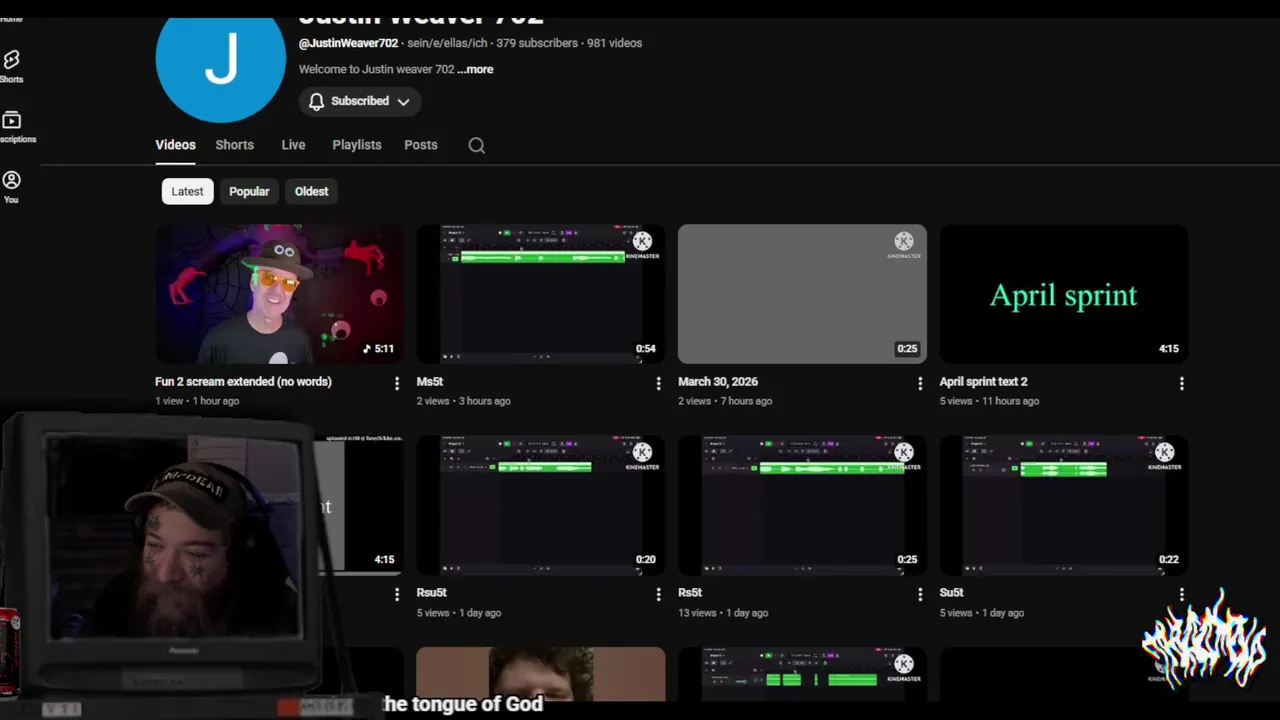The height and width of the screenshot is (720, 1280).
Task: Click the Rs5t video title
Action: 690,593
